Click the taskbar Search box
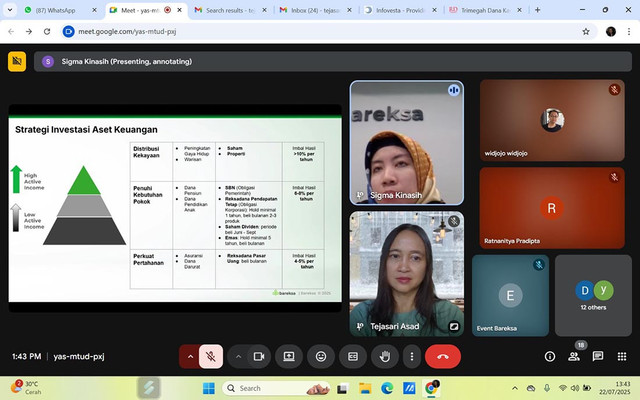640x400 pixels. [276, 388]
